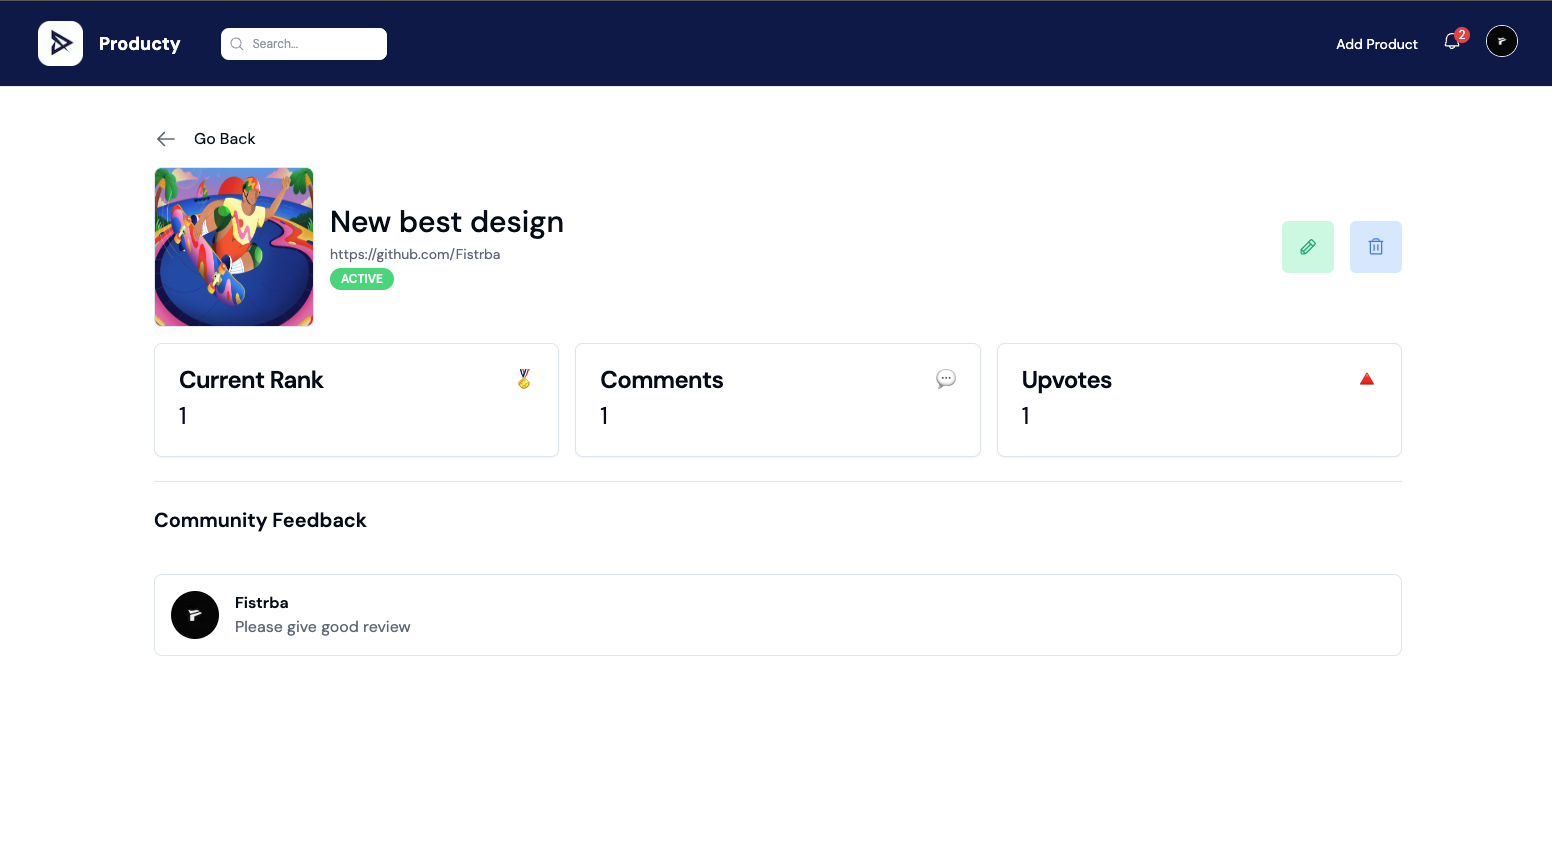Click the search magnifier icon
Image resolution: width=1552 pixels, height=860 pixels.
(x=237, y=44)
